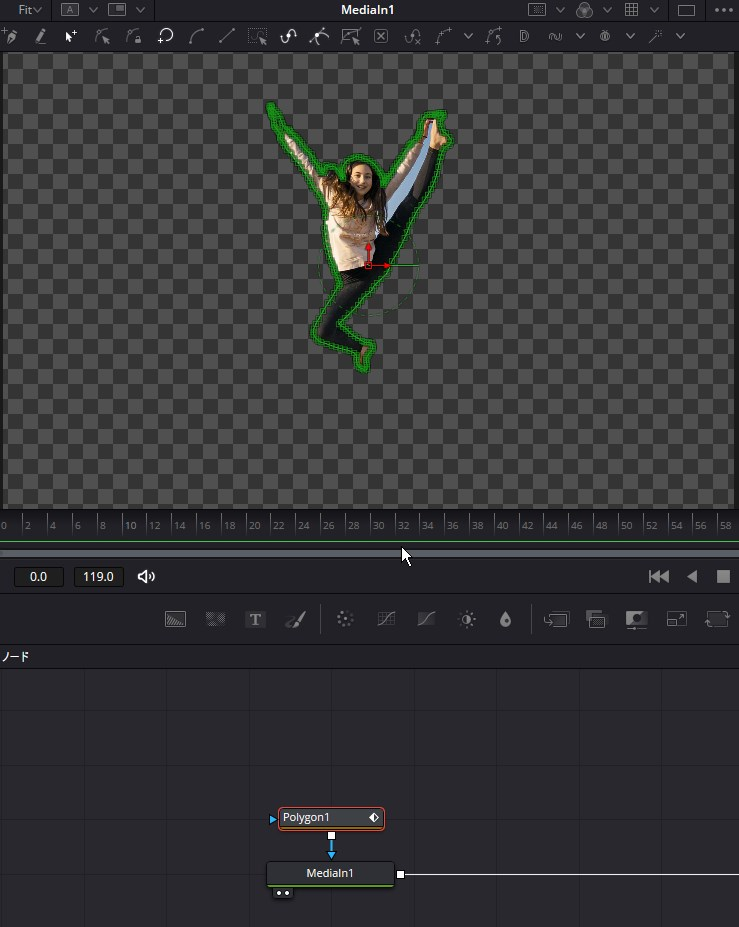Choose the Select All Points marquee icon

[x=257, y=36]
